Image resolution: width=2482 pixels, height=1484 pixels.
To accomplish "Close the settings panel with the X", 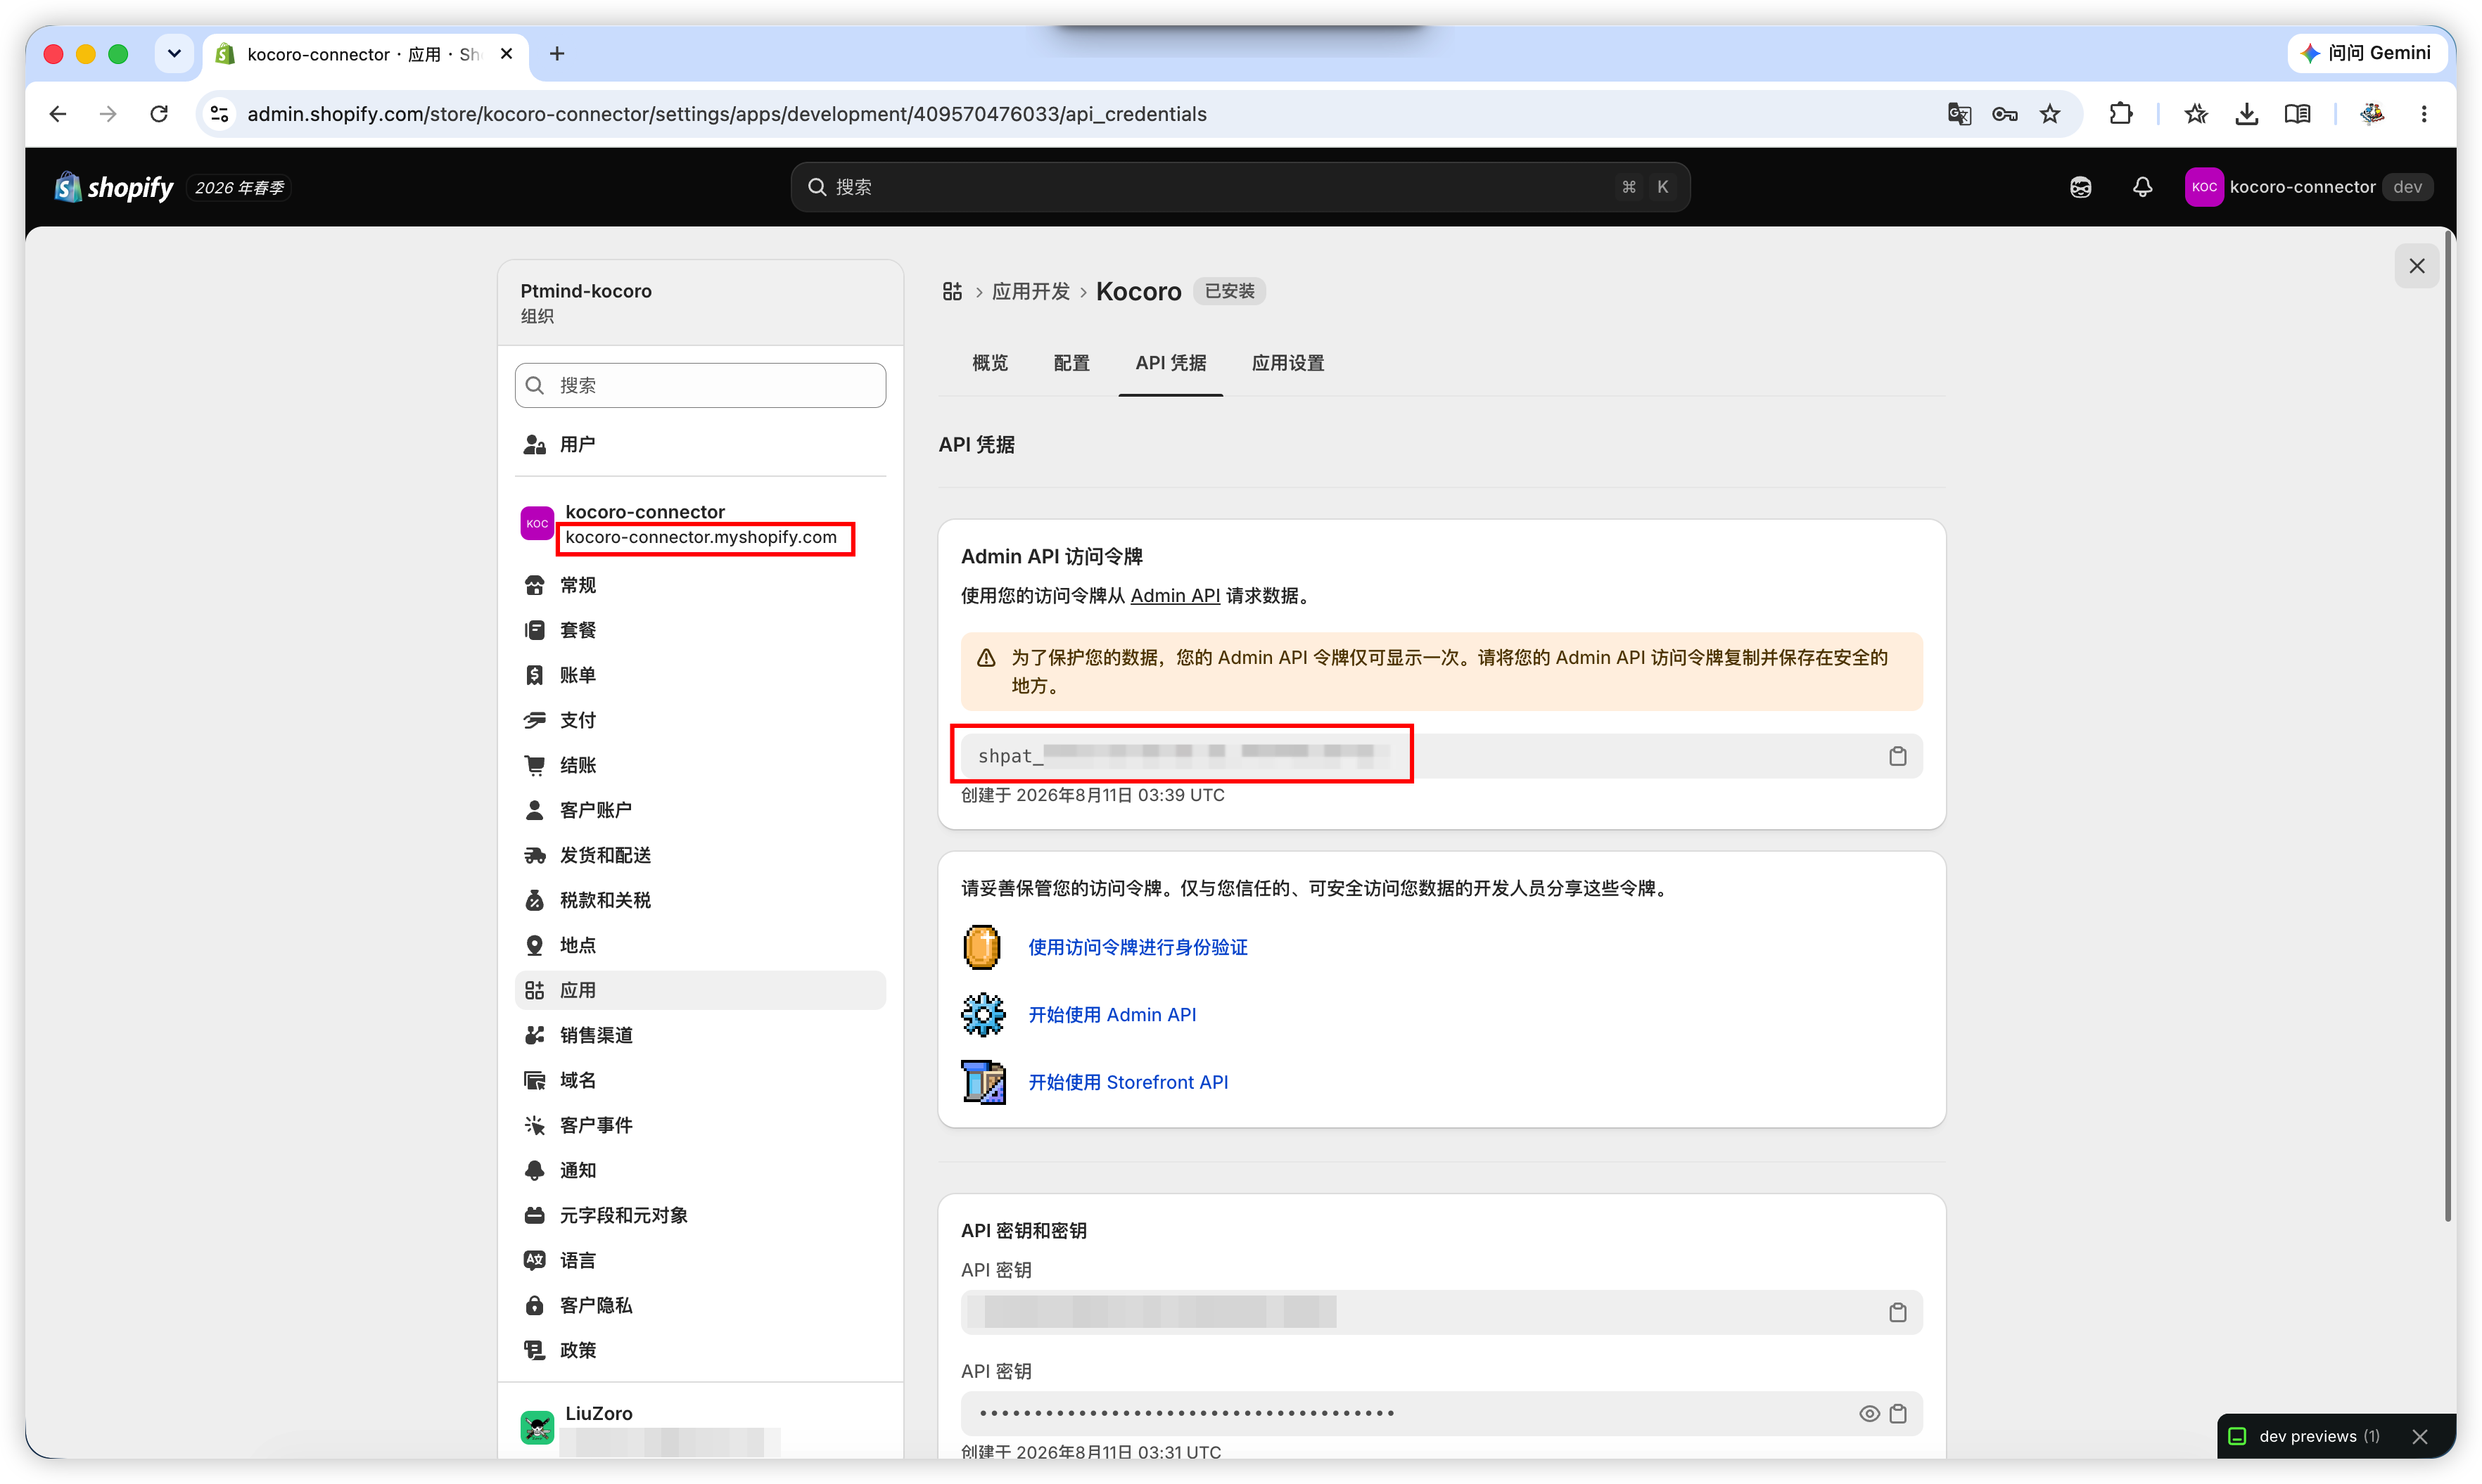I will coord(2416,266).
